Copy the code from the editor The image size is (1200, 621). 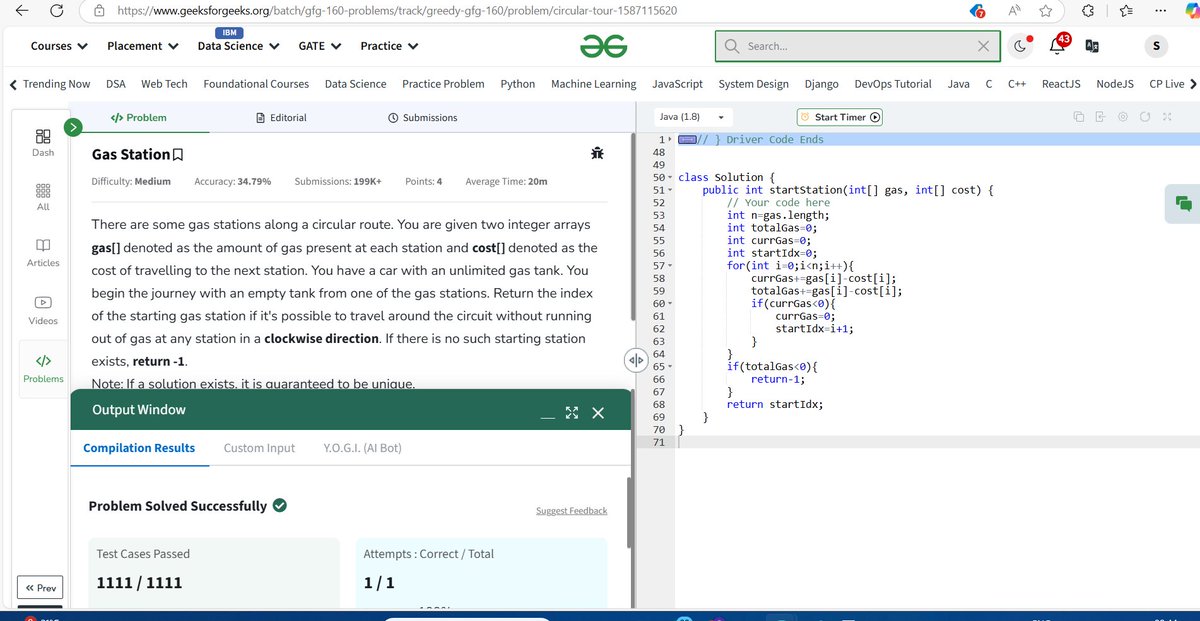click(x=1080, y=117)
